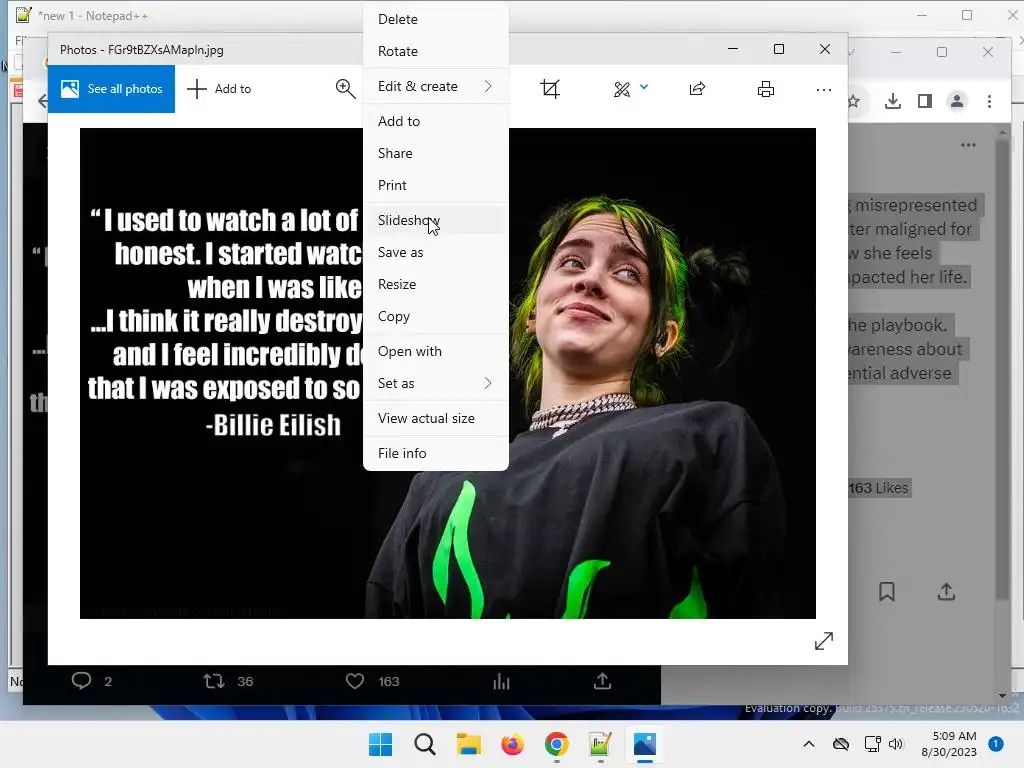Choose Delete from context menu

[436, 19]
